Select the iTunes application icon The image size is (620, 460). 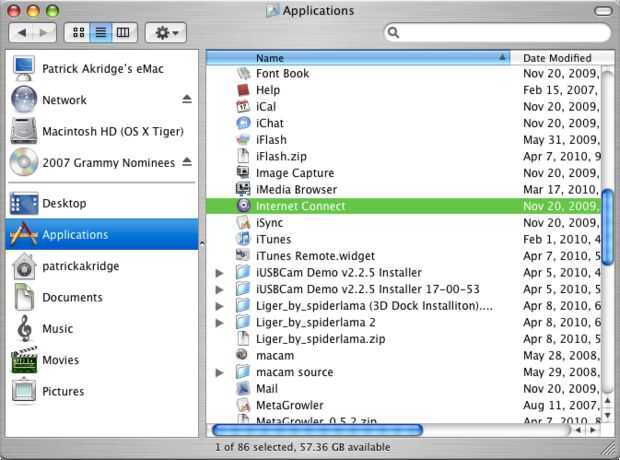244,239
